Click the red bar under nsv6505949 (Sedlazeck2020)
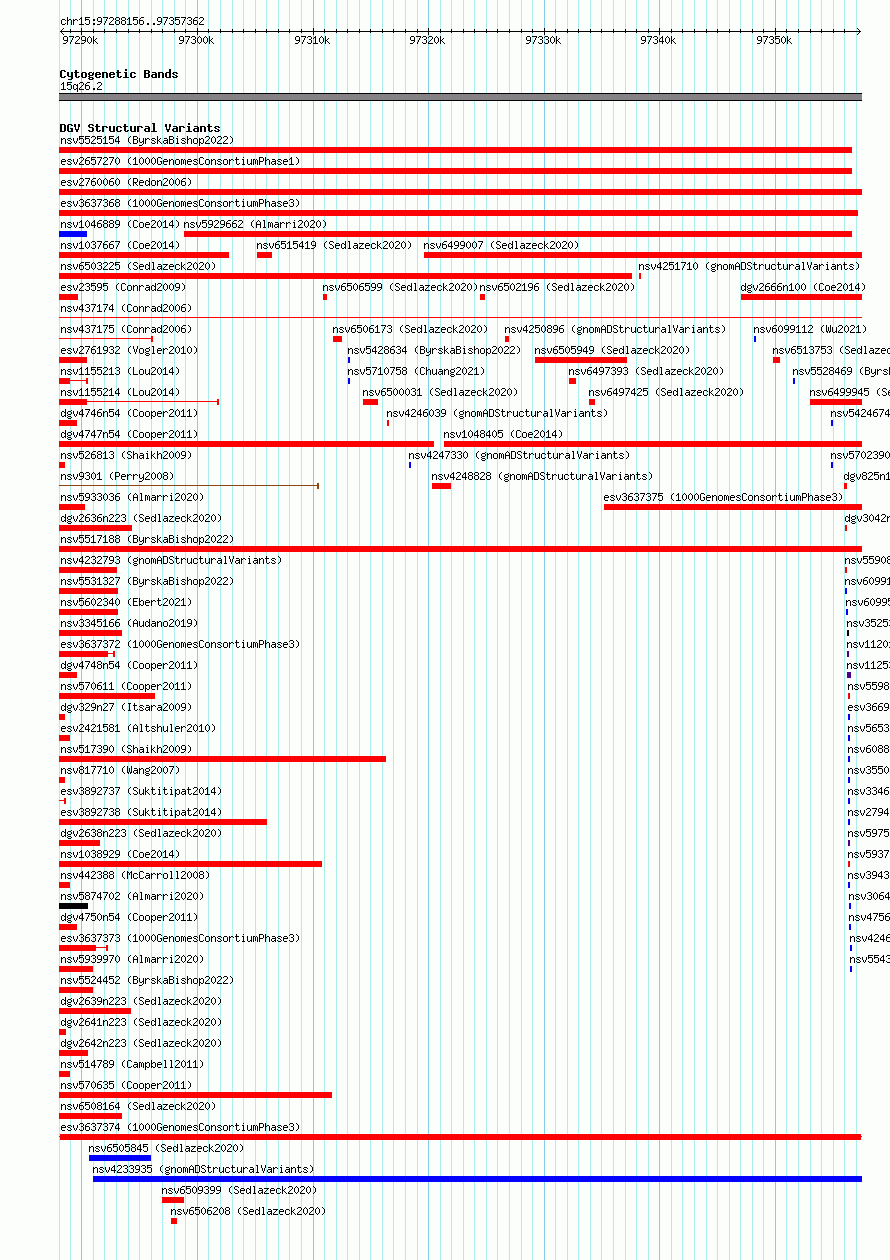 [x=581, y=360]
